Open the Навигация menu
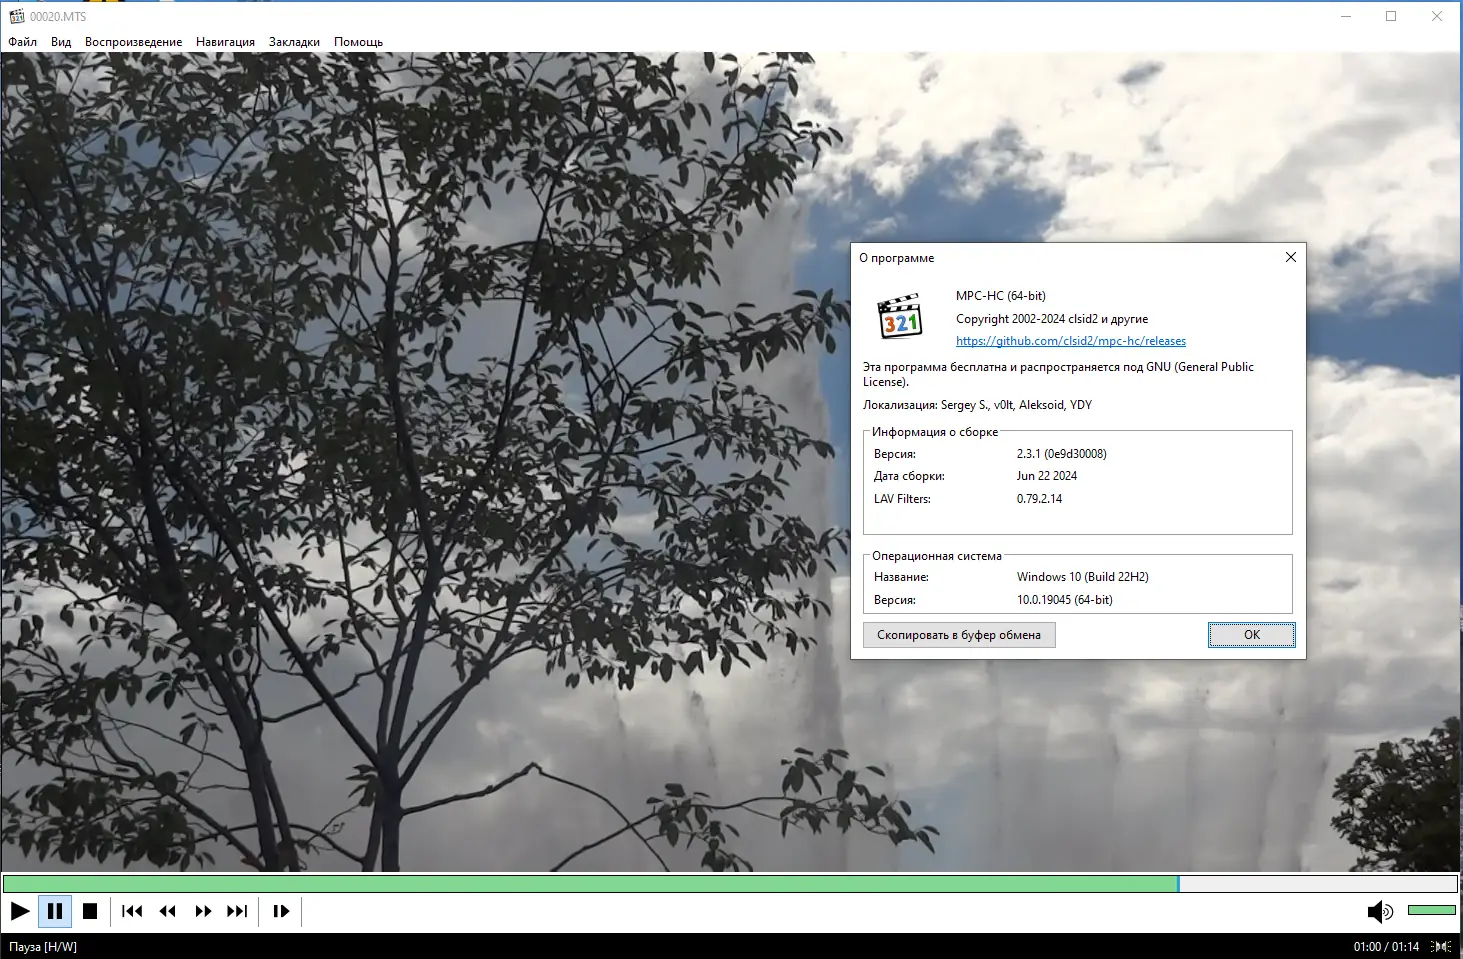 click(x=225, y=42)
